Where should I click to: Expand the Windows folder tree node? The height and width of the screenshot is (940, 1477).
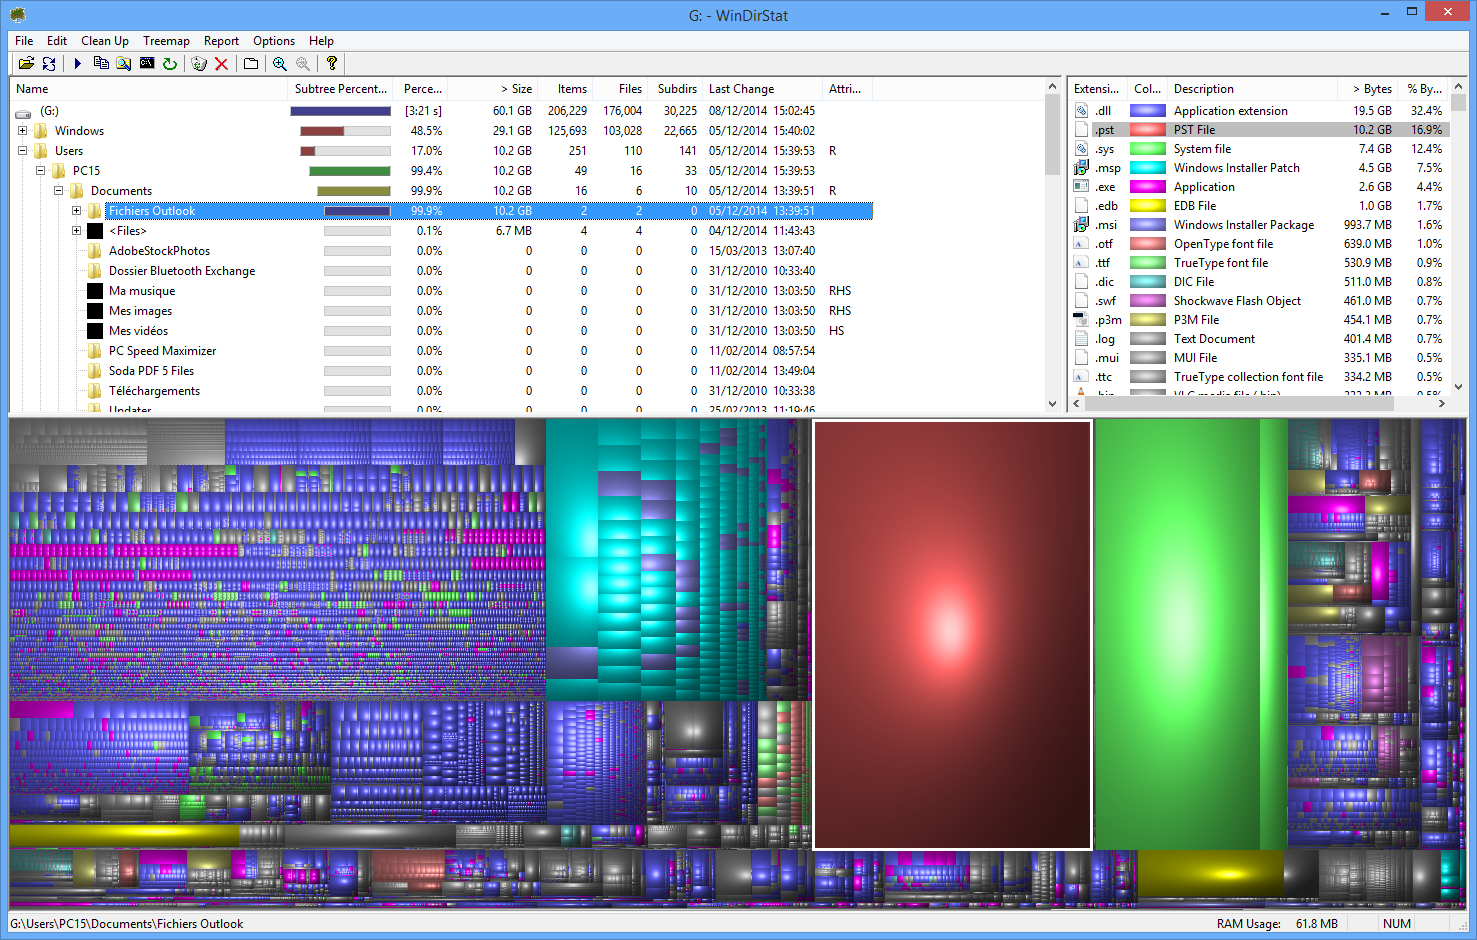tap(22, 131)
